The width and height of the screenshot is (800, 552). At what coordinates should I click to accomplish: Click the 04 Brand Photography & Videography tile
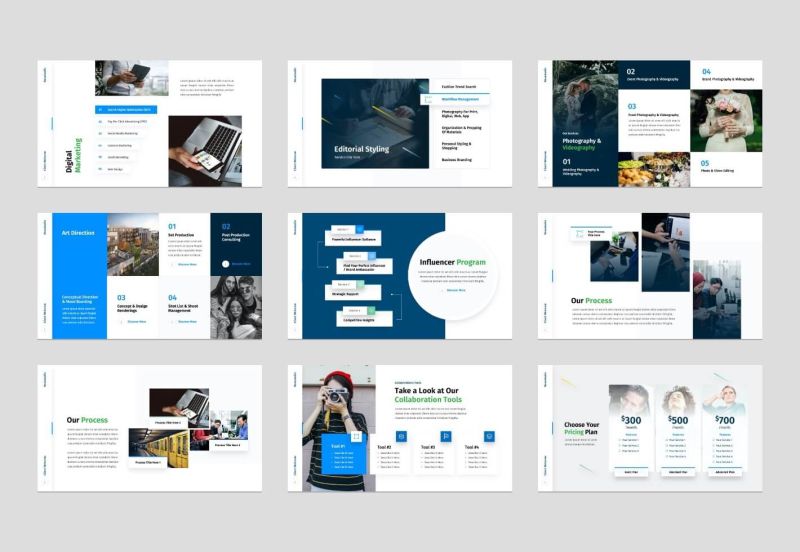pos(727,75)
